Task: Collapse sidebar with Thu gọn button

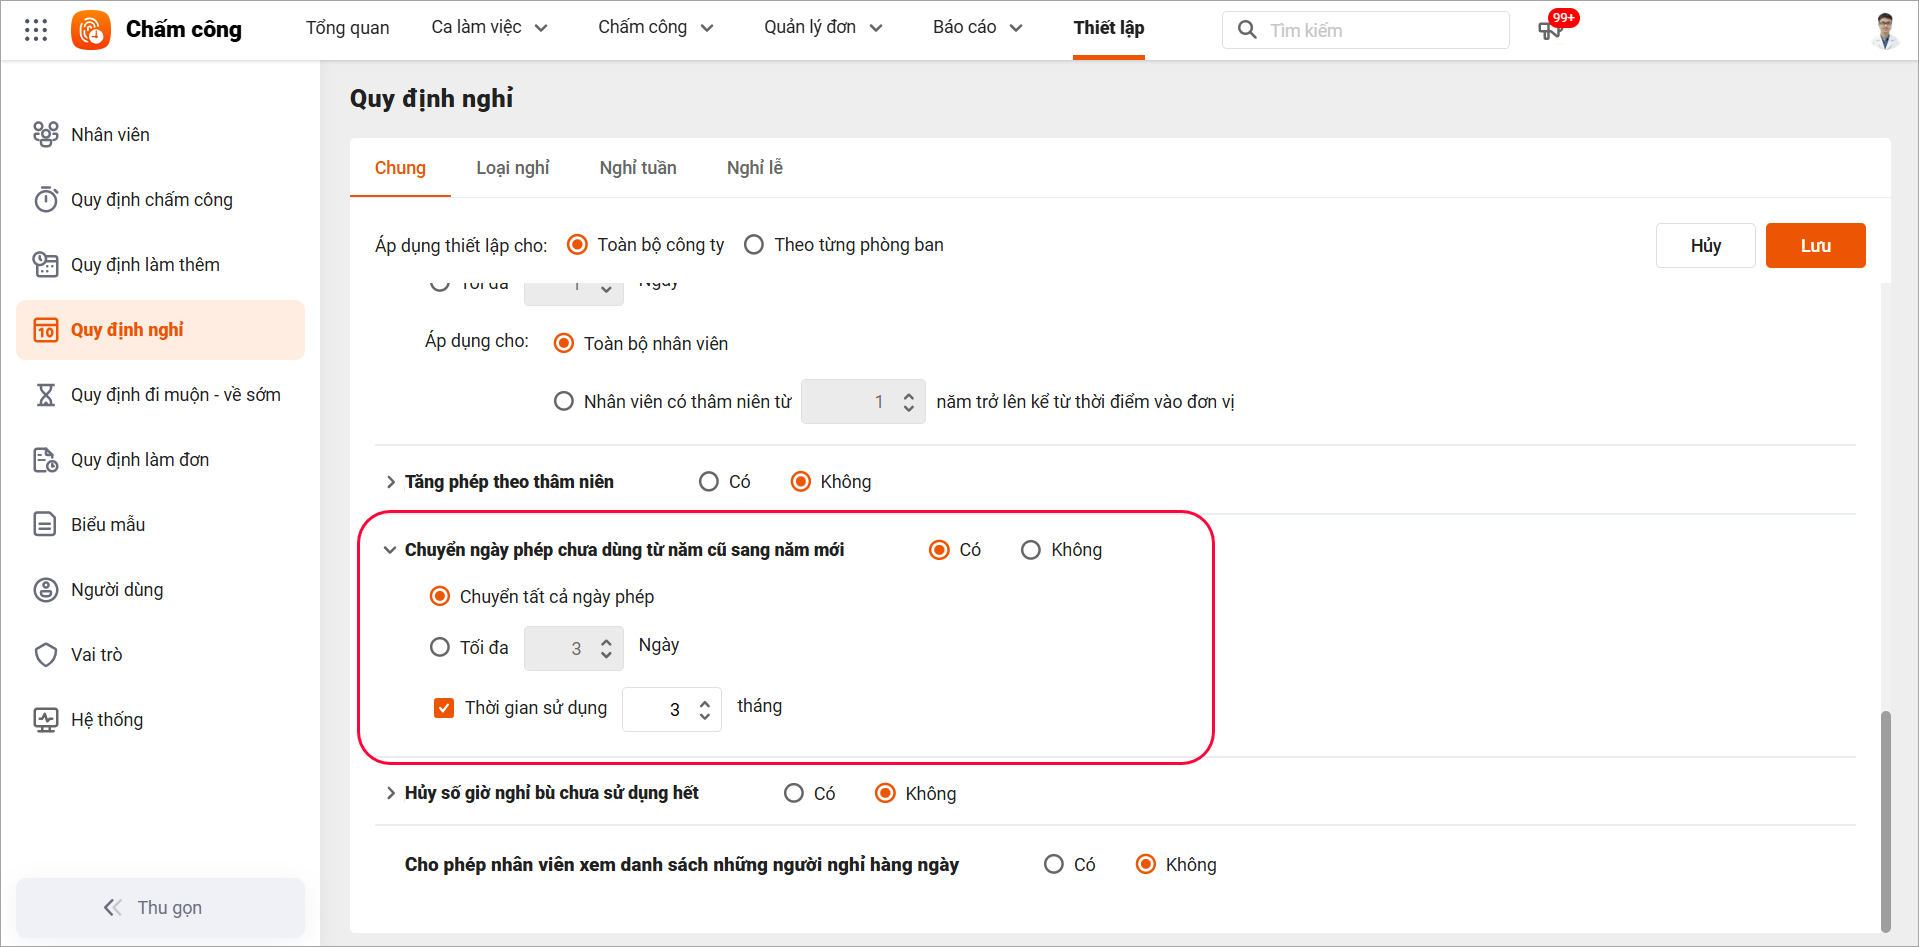Action: tap(160, 908)
